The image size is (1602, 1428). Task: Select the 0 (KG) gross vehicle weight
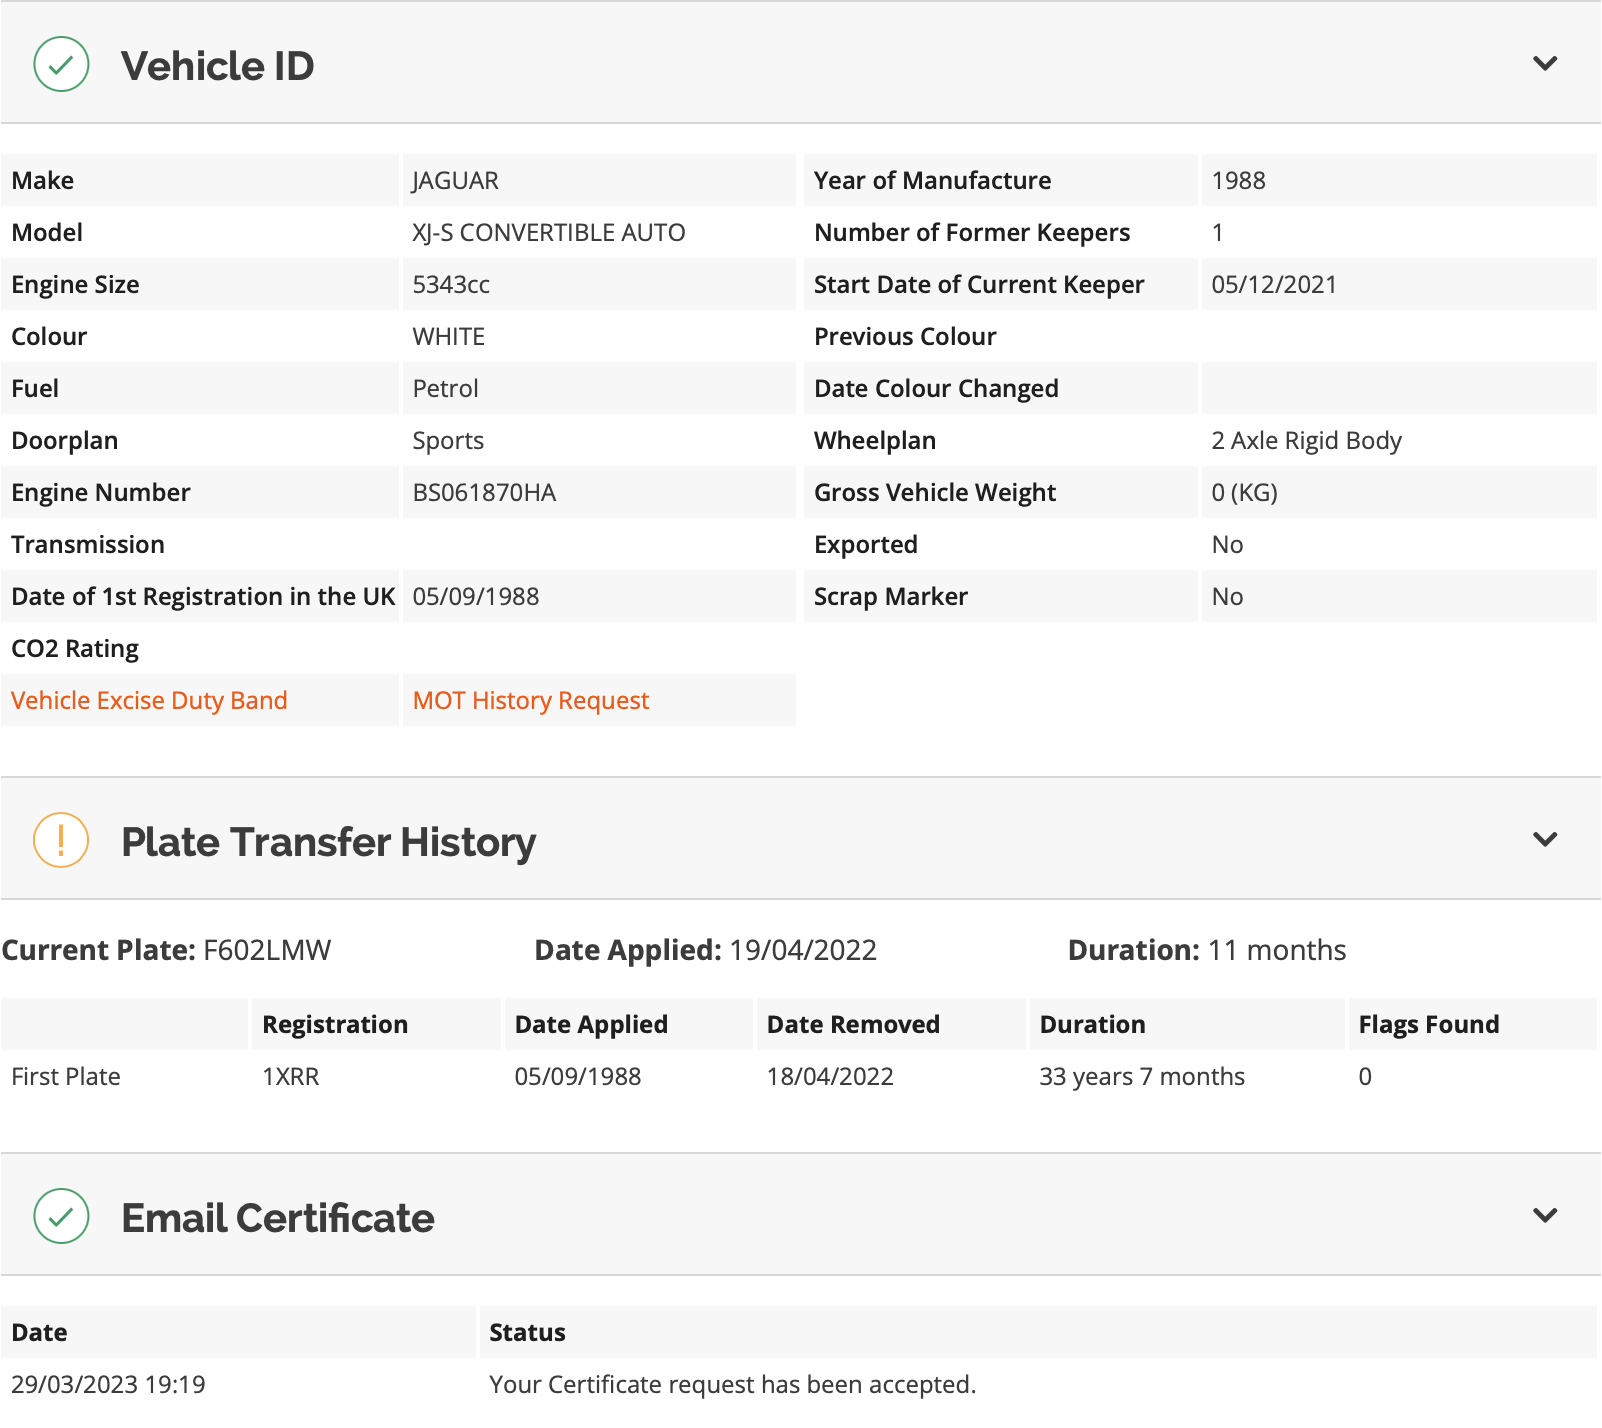point(1245,492)
